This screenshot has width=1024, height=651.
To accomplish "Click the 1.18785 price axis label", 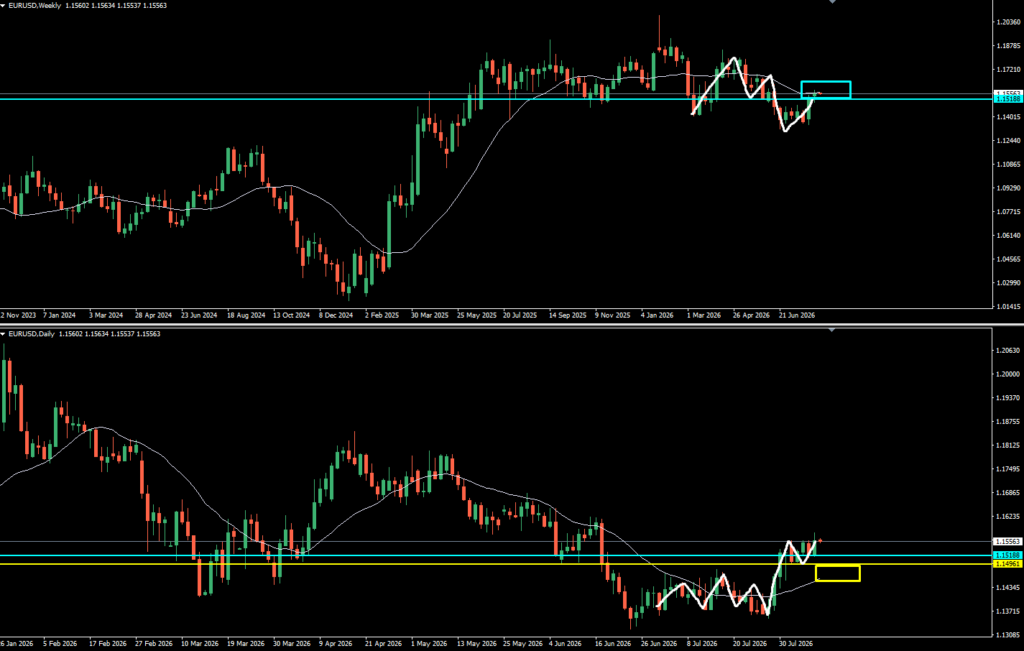I will coord(1008,46).
